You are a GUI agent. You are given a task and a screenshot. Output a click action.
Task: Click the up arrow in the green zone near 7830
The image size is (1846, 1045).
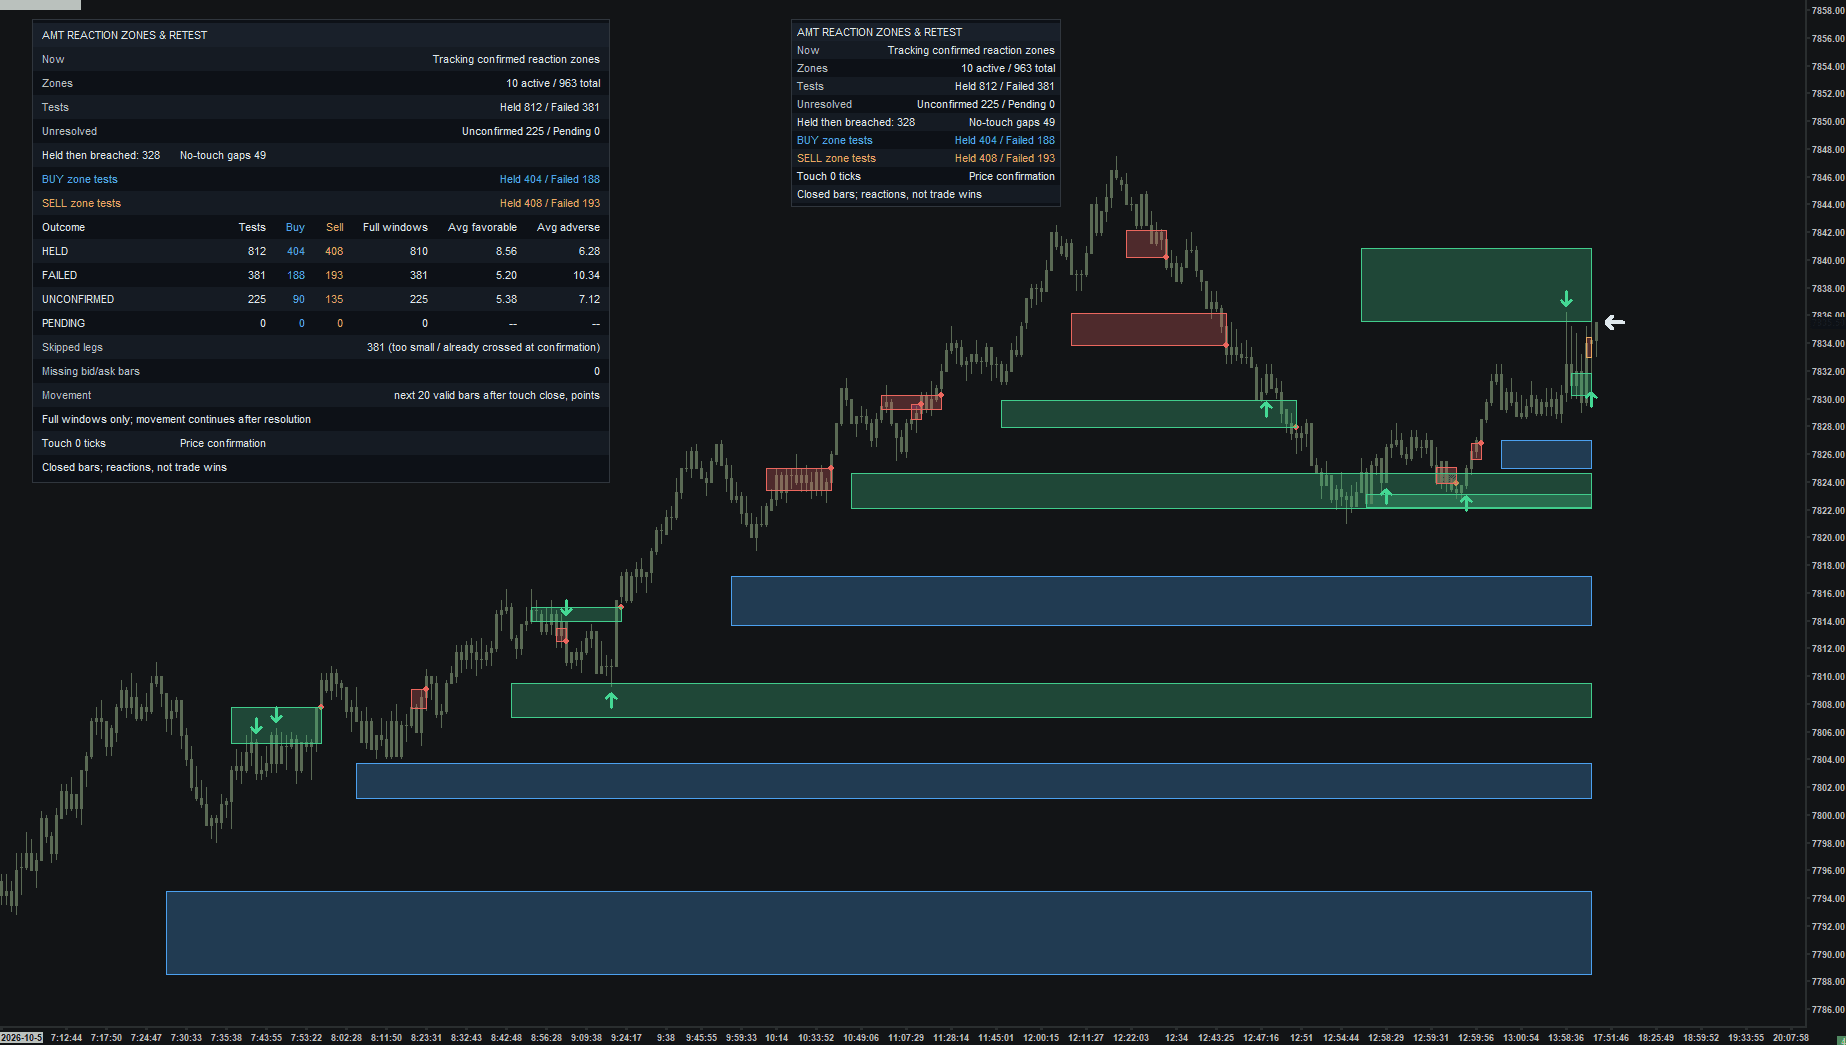coord(1266,408)
